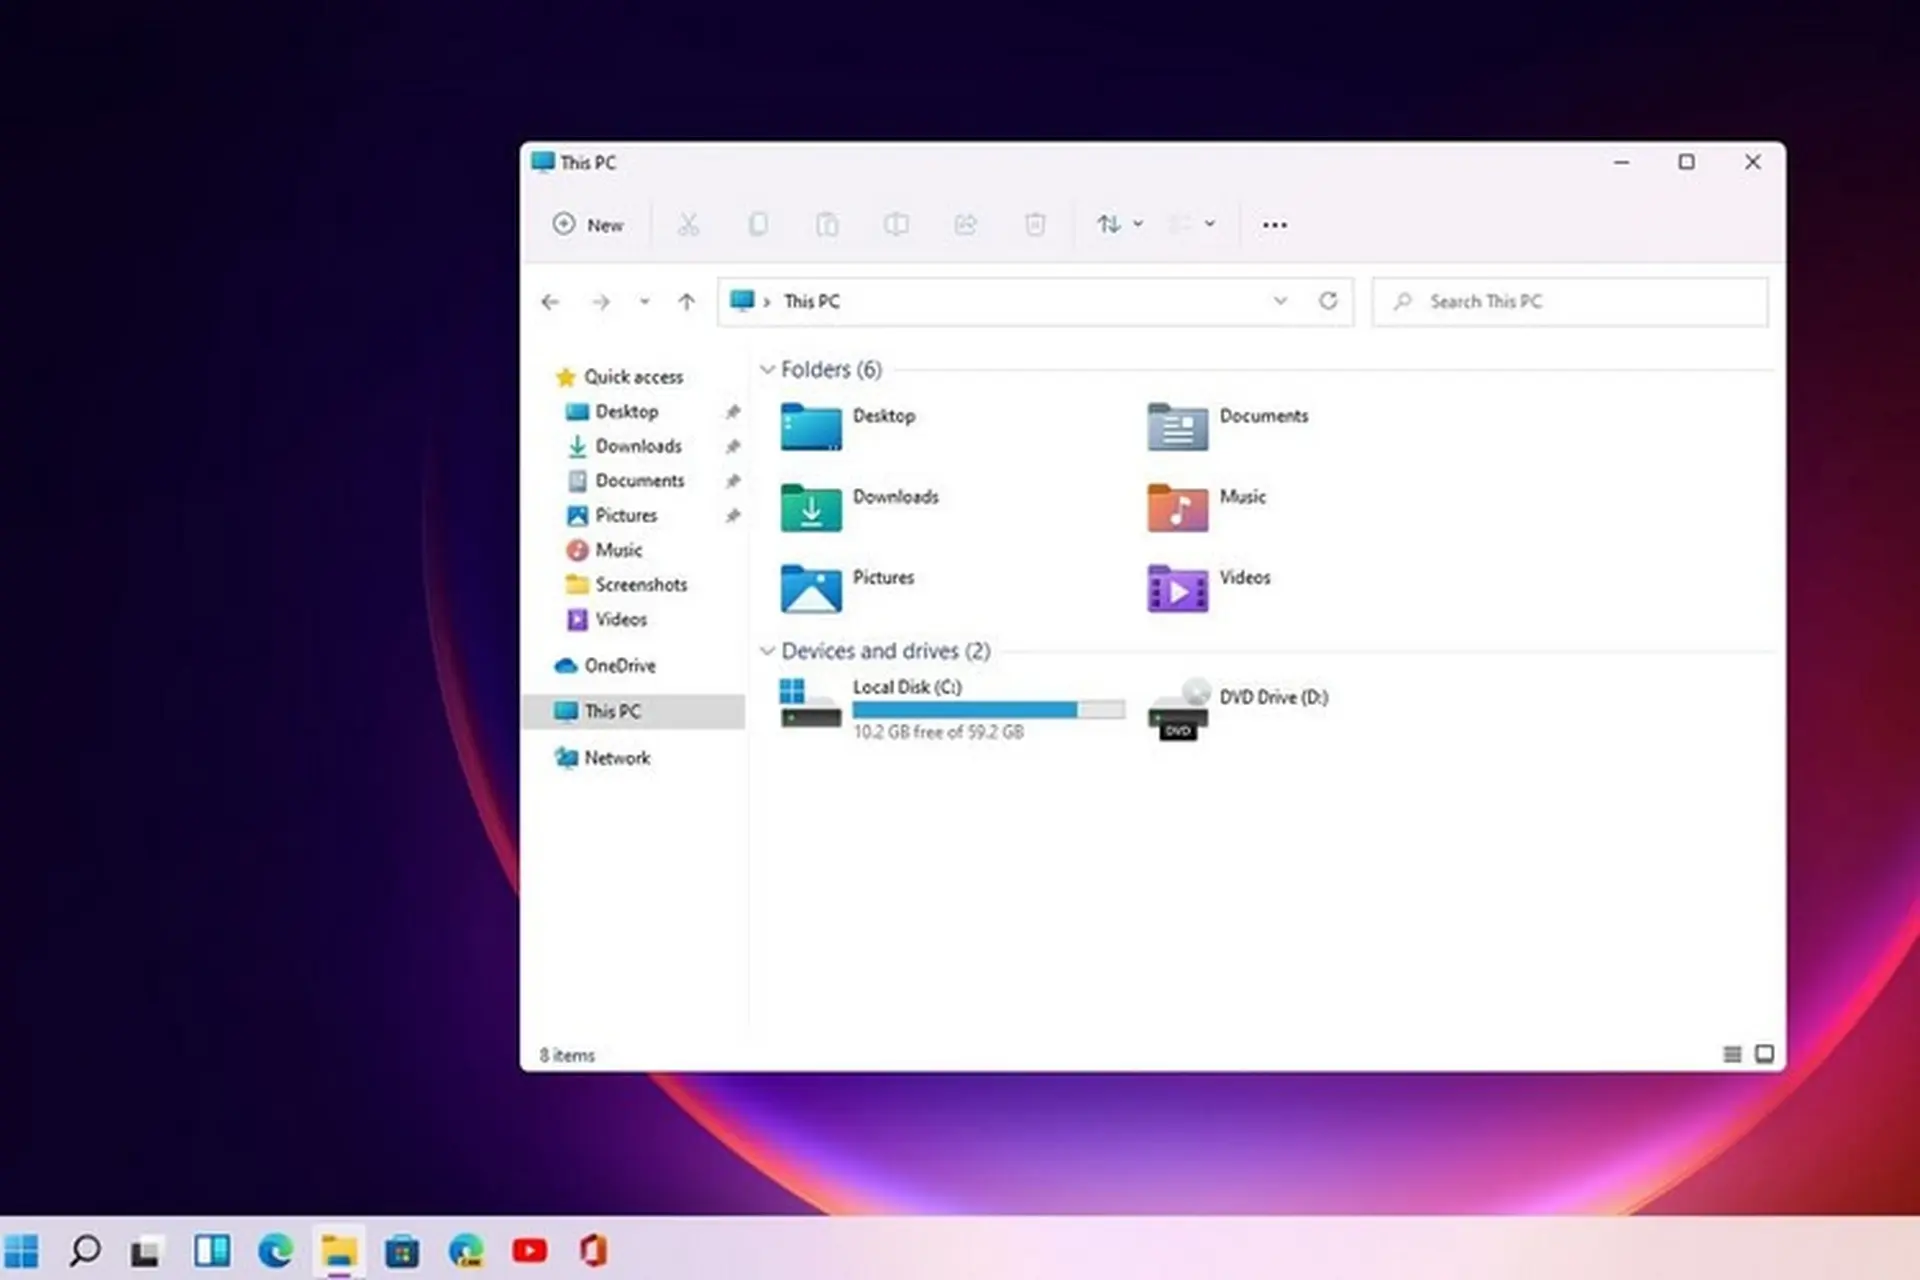
Task: Switch to details view in status bar
Action: (x=1732, y=1054)
